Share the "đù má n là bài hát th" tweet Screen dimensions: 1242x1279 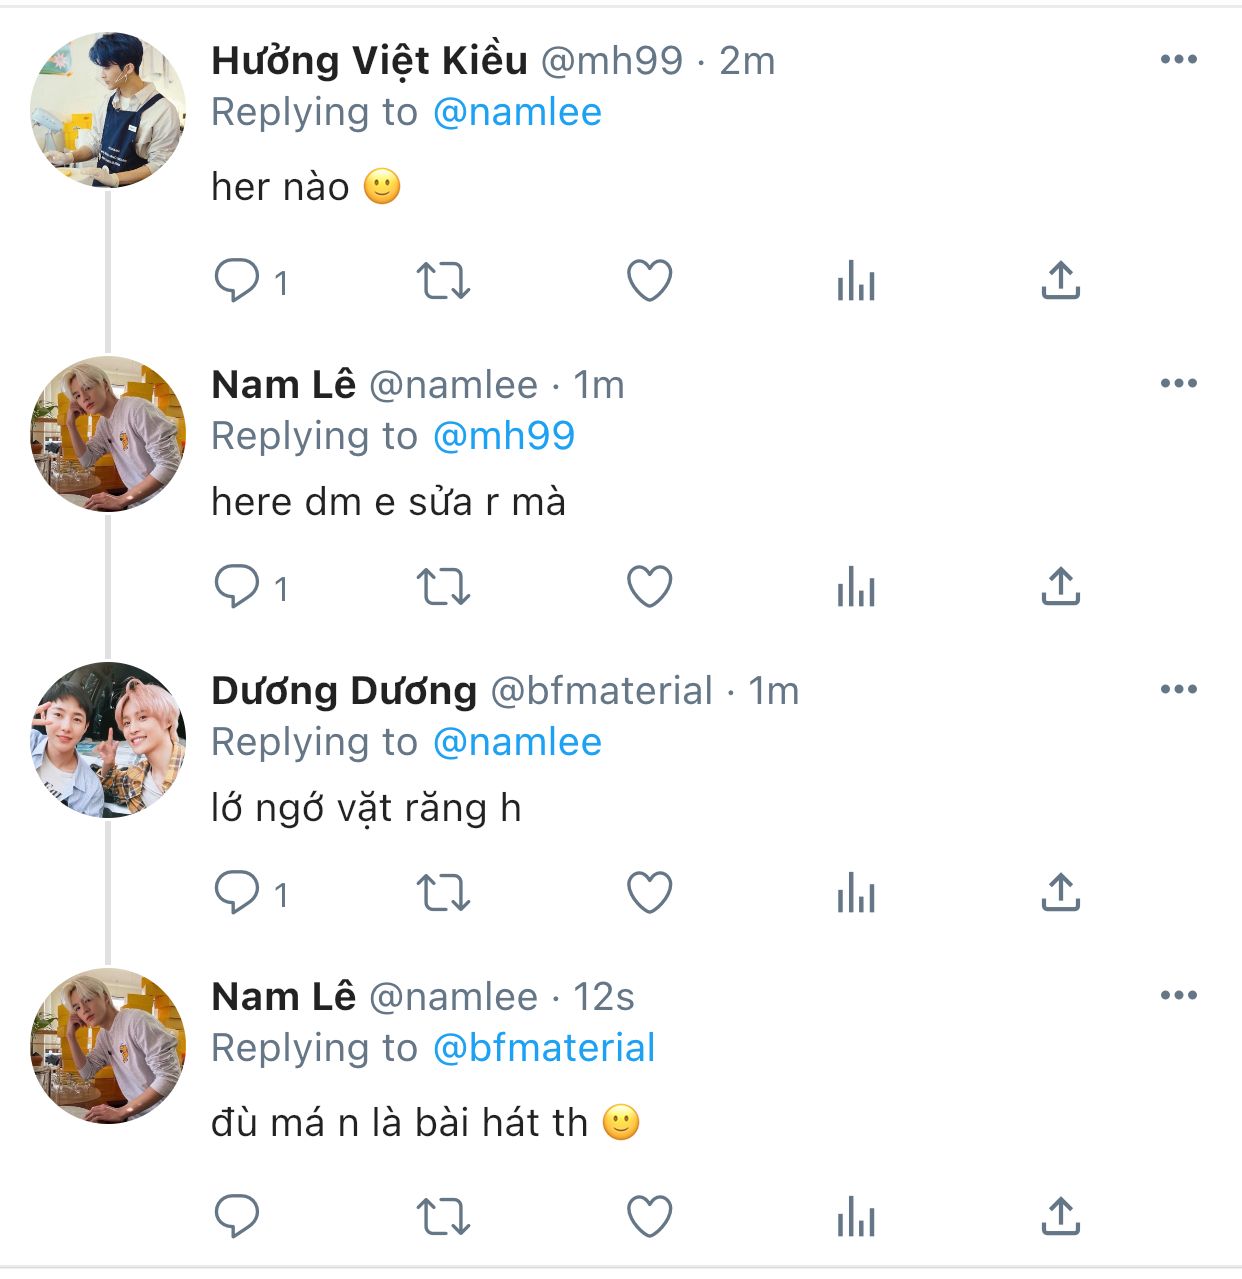point(1061,1217)
